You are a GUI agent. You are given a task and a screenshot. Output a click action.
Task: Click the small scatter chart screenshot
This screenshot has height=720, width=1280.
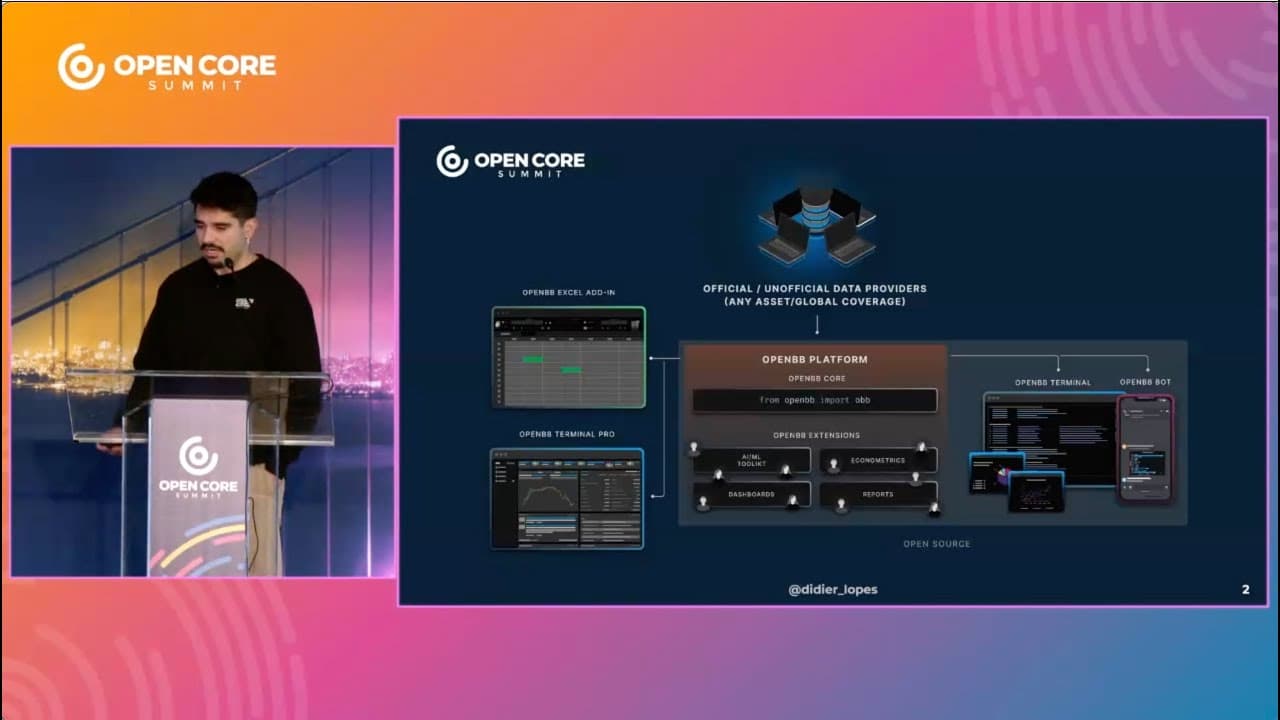point(1035,492)
